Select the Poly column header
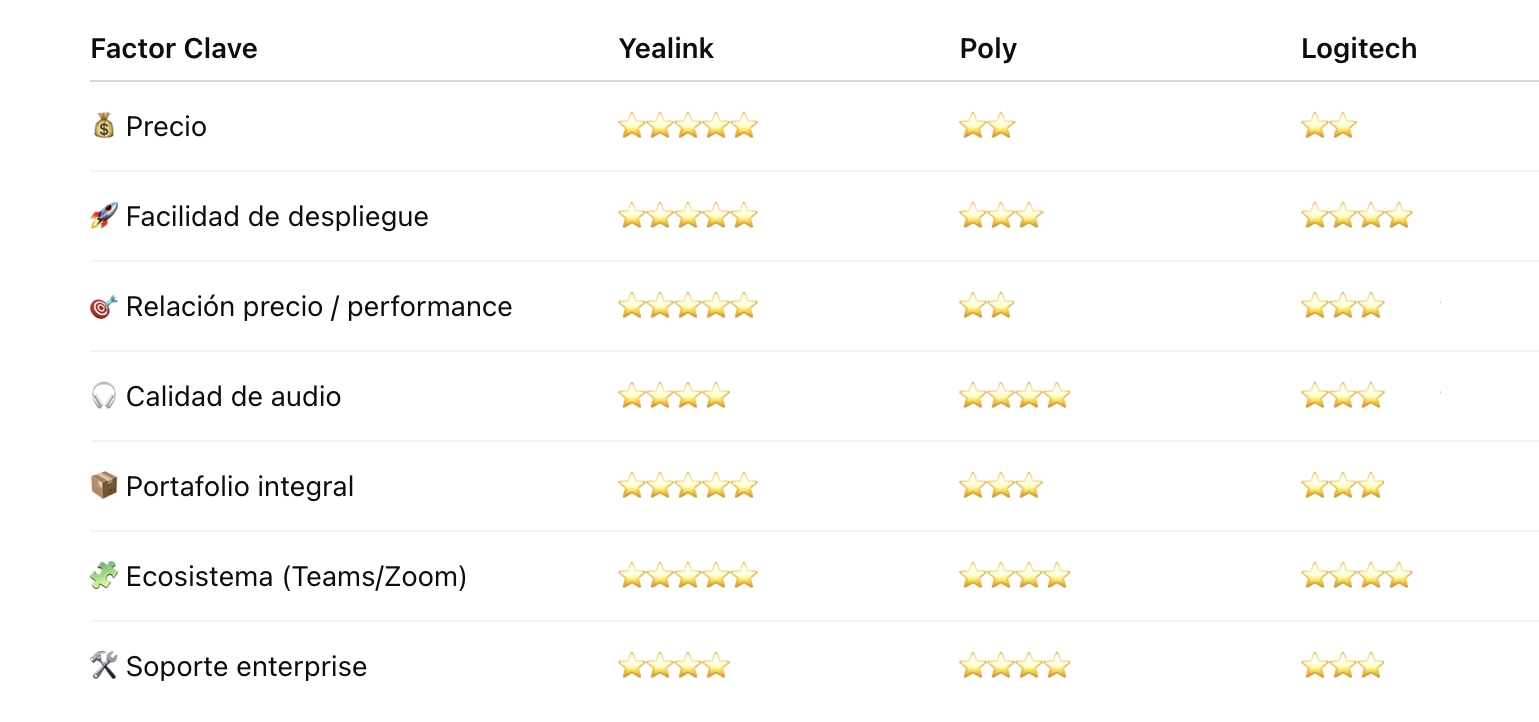 tap(988, 49)
